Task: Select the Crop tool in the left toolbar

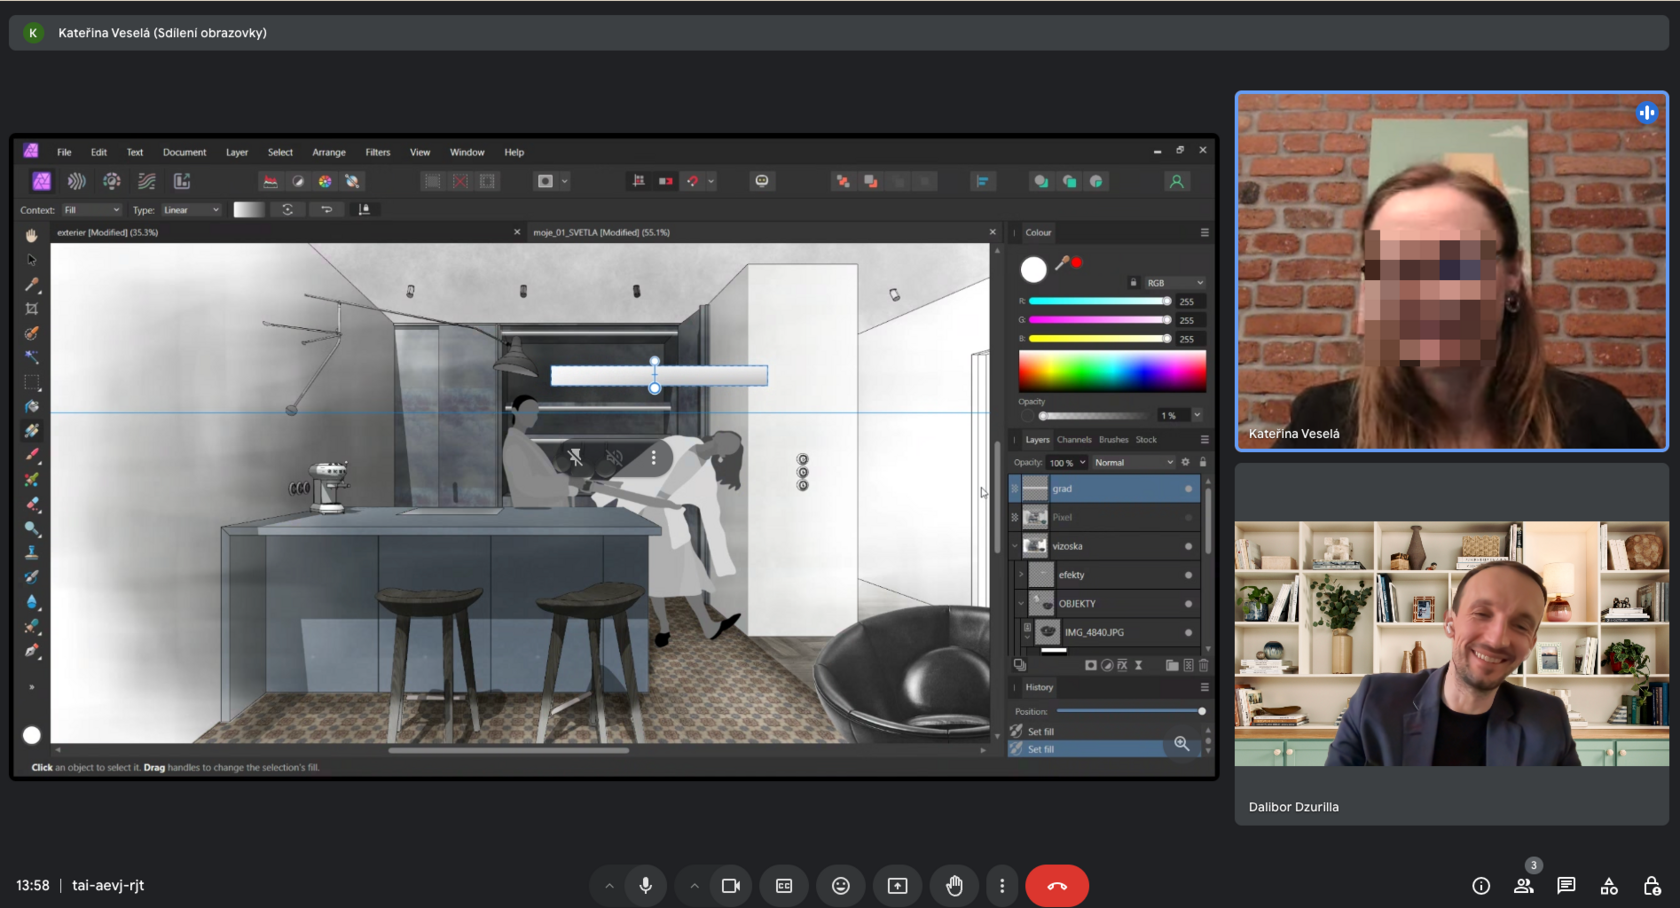Action: point(32,309)
